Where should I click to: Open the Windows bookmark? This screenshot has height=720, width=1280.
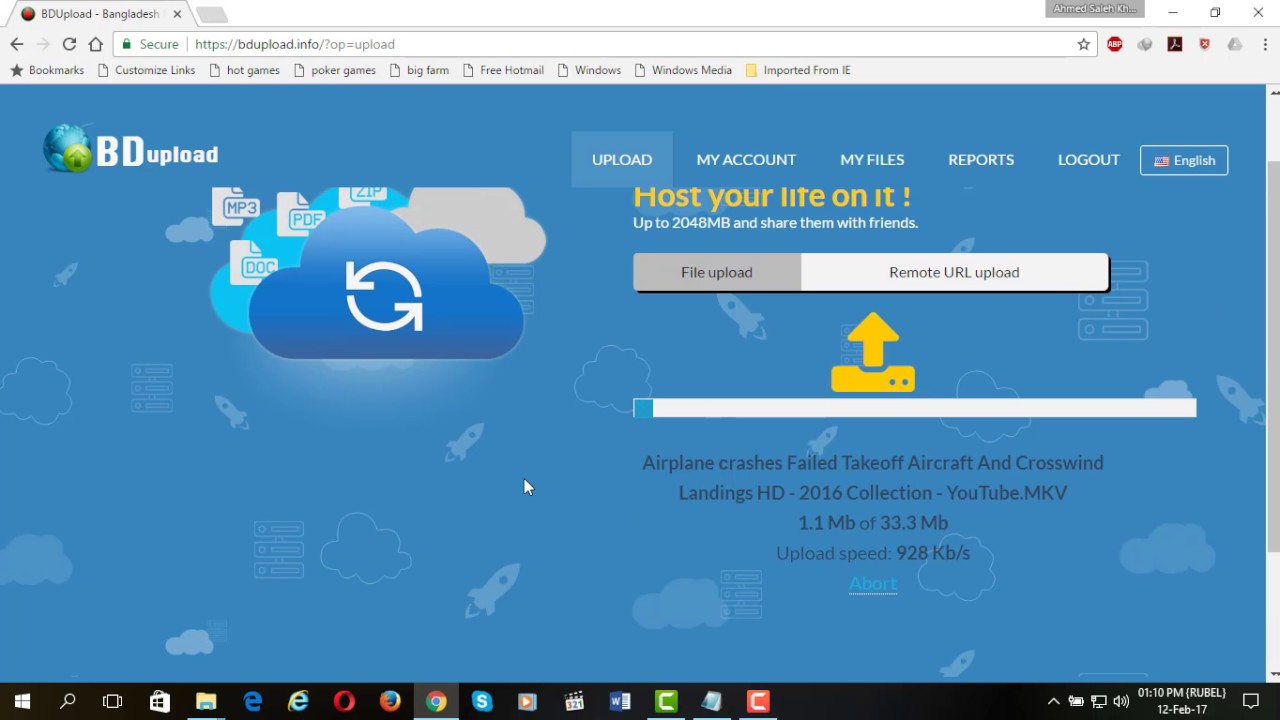point(589,70)
